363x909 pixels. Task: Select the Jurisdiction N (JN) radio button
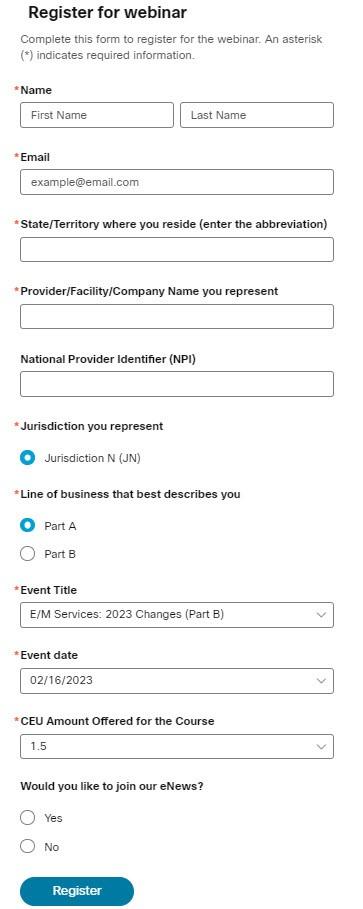point(27,458)
